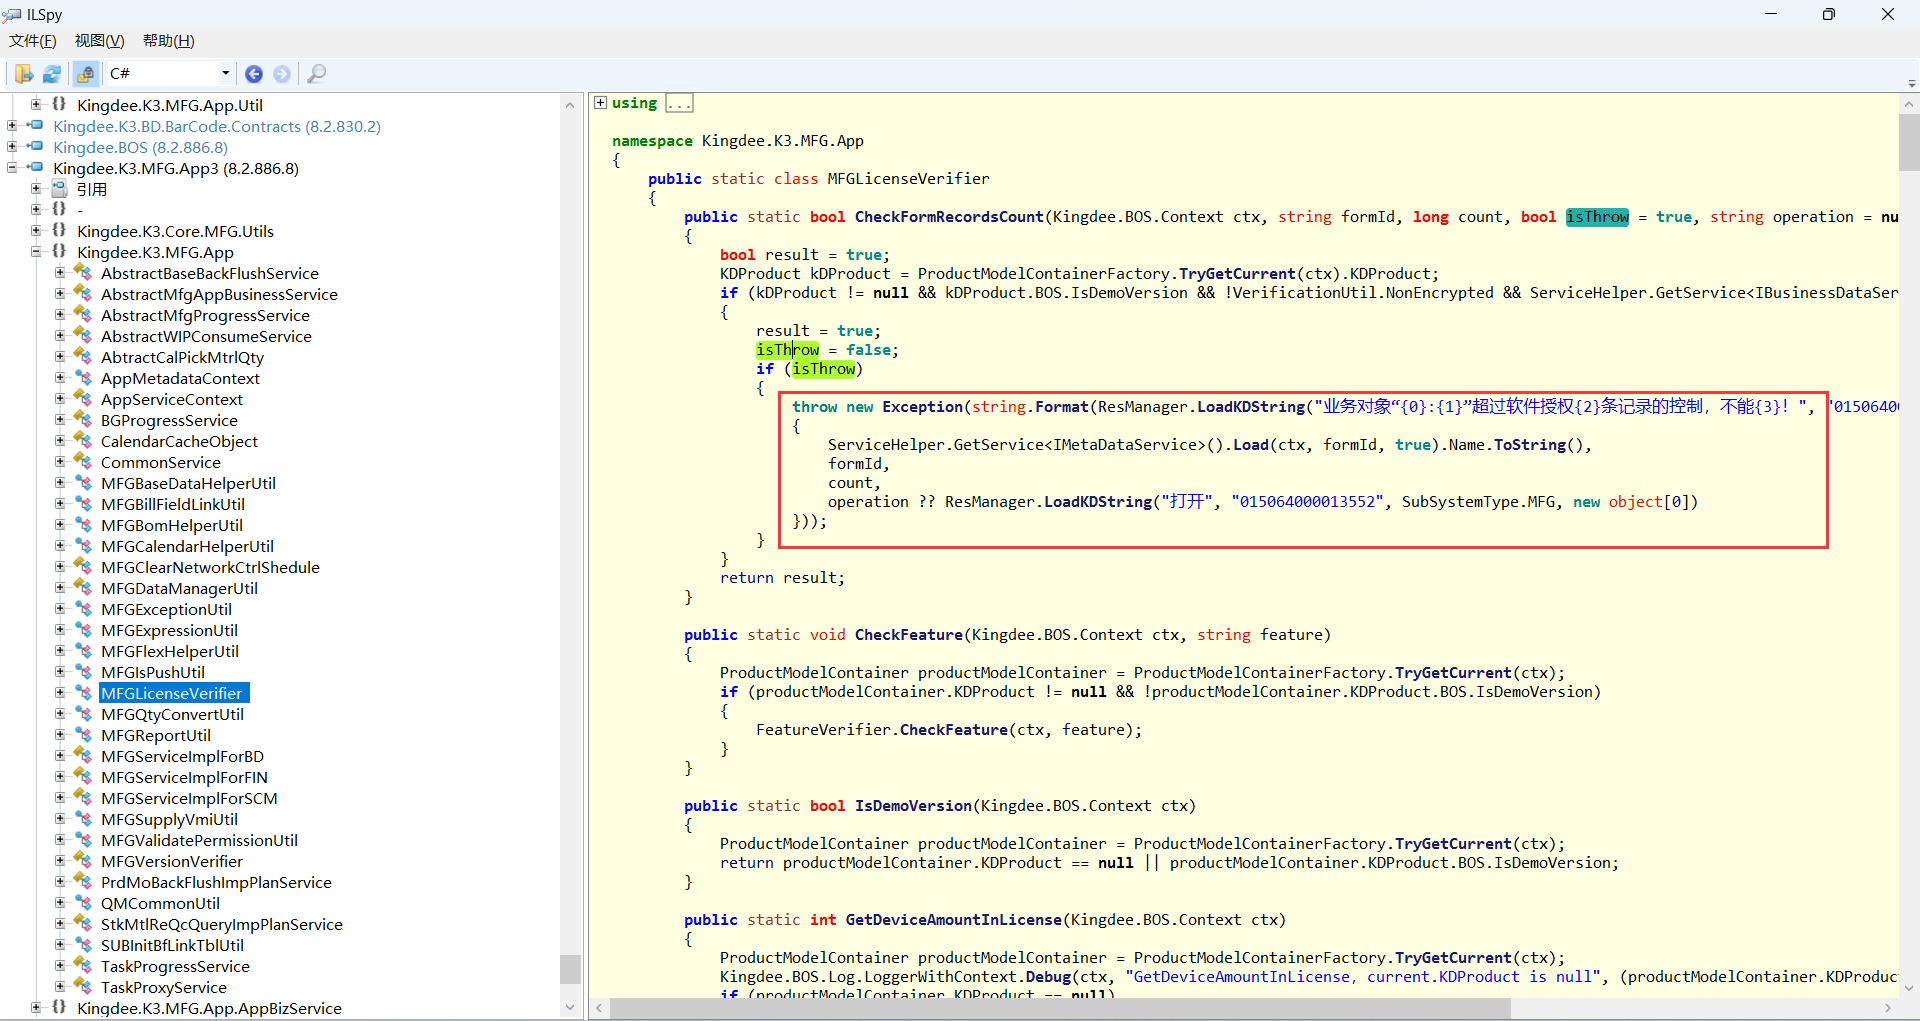Open the Kingdee.K3.BD.BarCode.Contracts assembly link
Screen dimensions: 1920x1021
216,126
